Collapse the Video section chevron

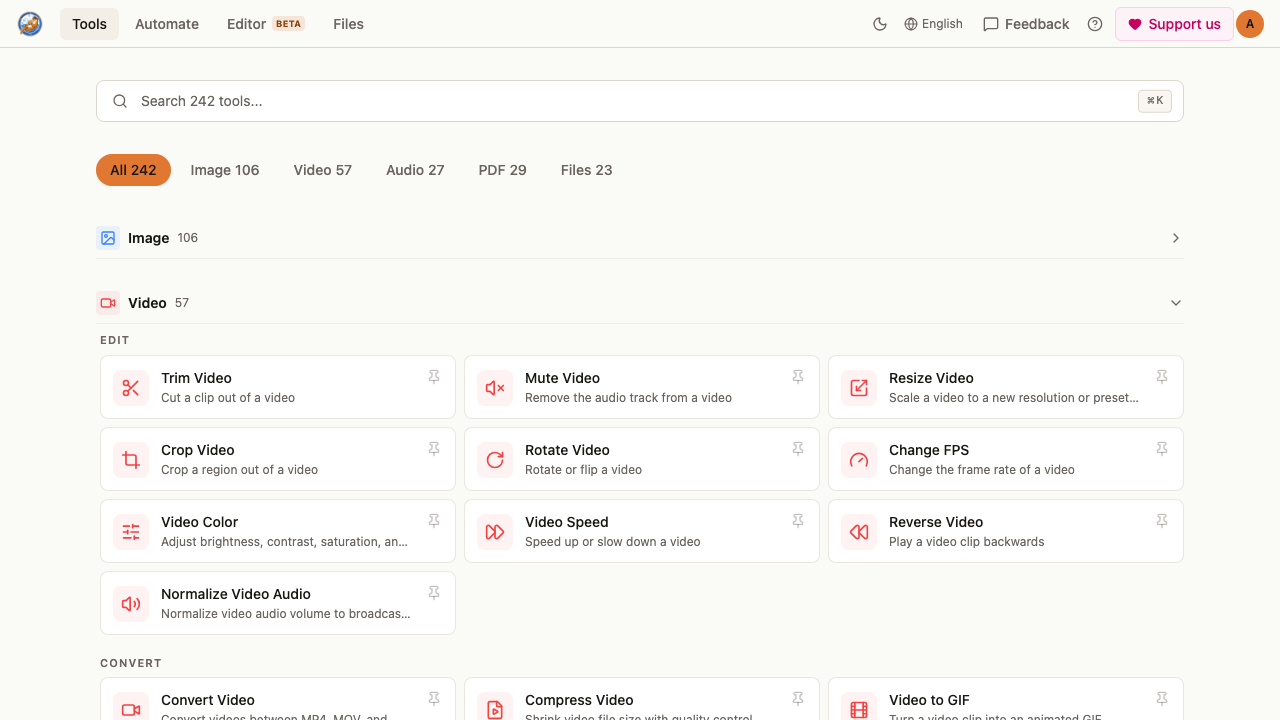1176,303
